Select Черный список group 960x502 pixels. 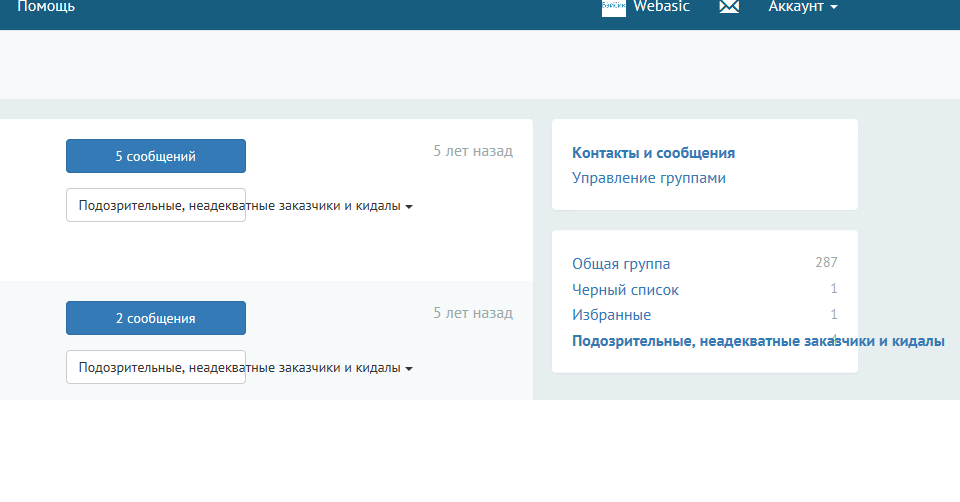coord(625,290)
